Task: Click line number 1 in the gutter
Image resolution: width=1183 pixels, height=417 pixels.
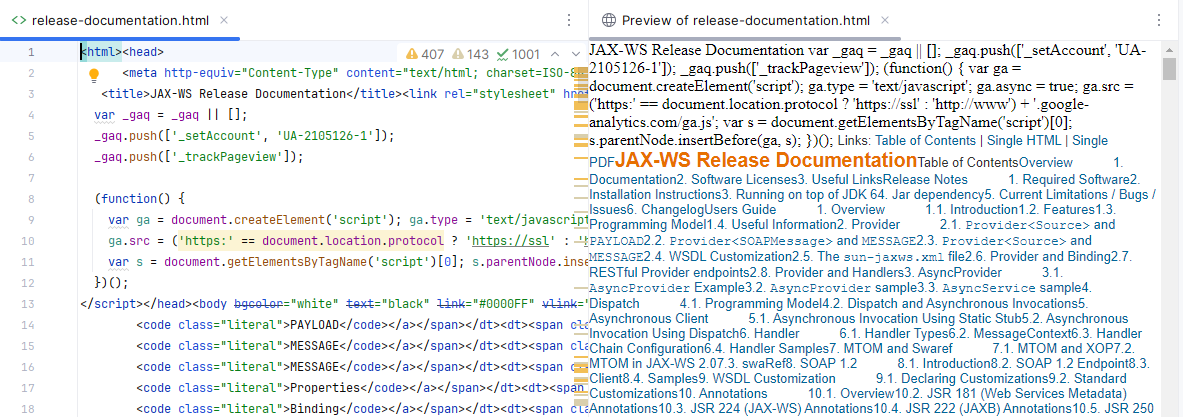Action: point(31,52)
